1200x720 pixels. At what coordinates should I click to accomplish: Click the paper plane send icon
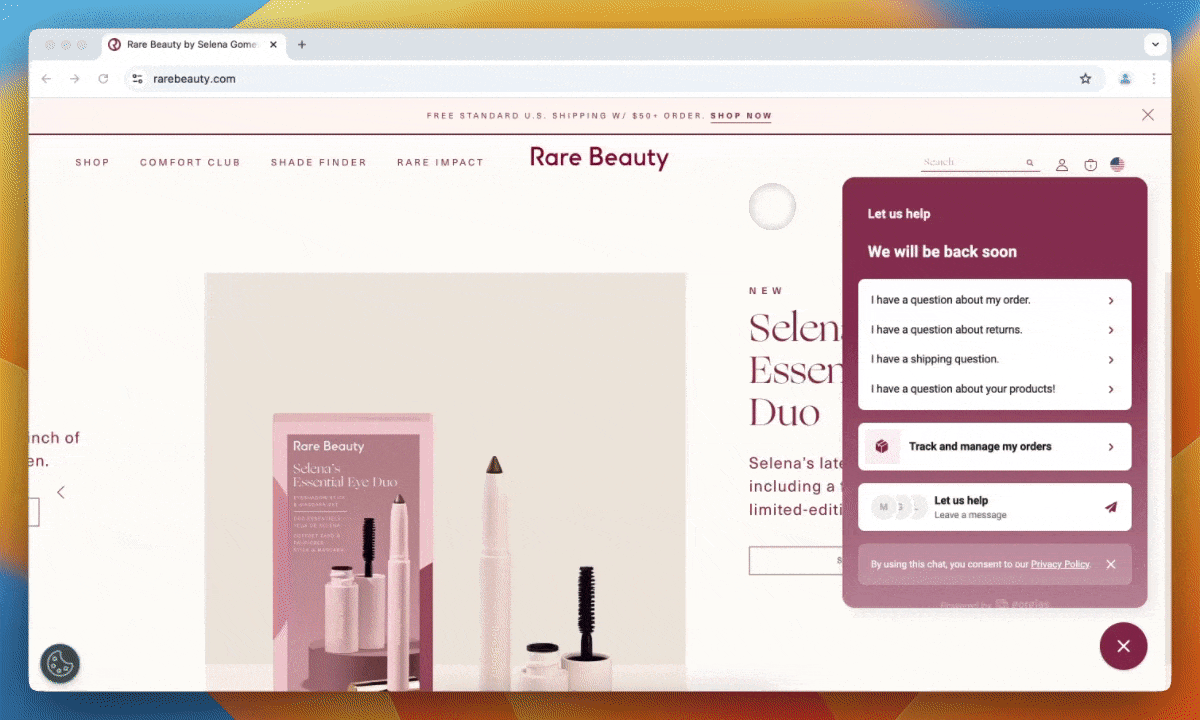coord(1110,507)
